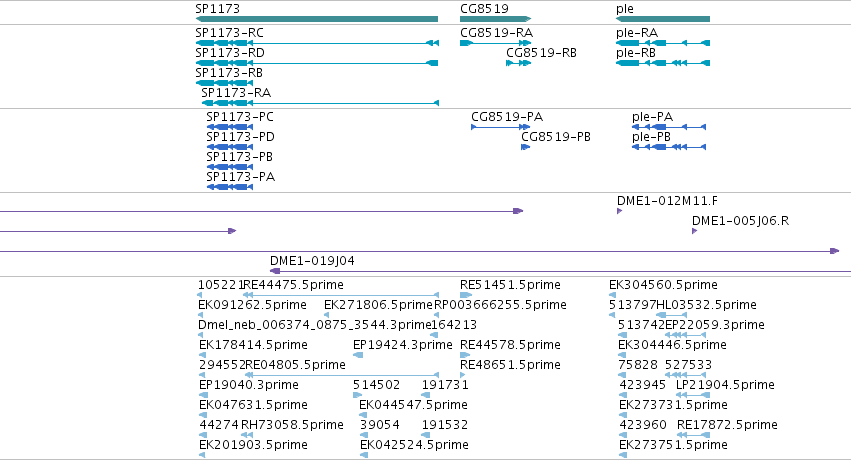Select the SP1173-PC protein label
This screenshot has width=851, height=460.
[x=240, y=117]
